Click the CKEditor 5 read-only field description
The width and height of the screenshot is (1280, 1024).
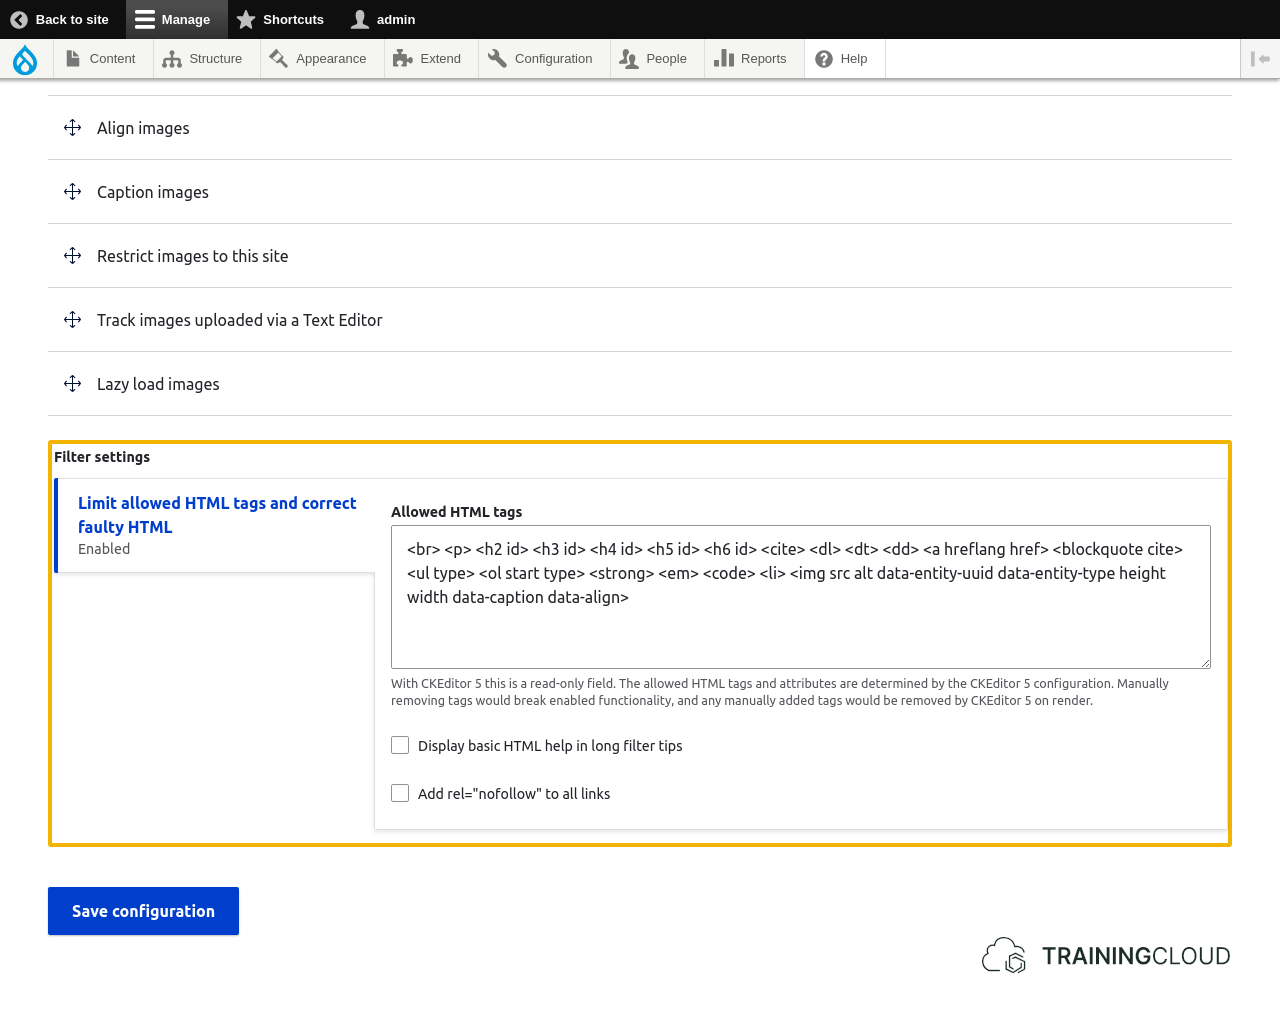tap(780, 692)
